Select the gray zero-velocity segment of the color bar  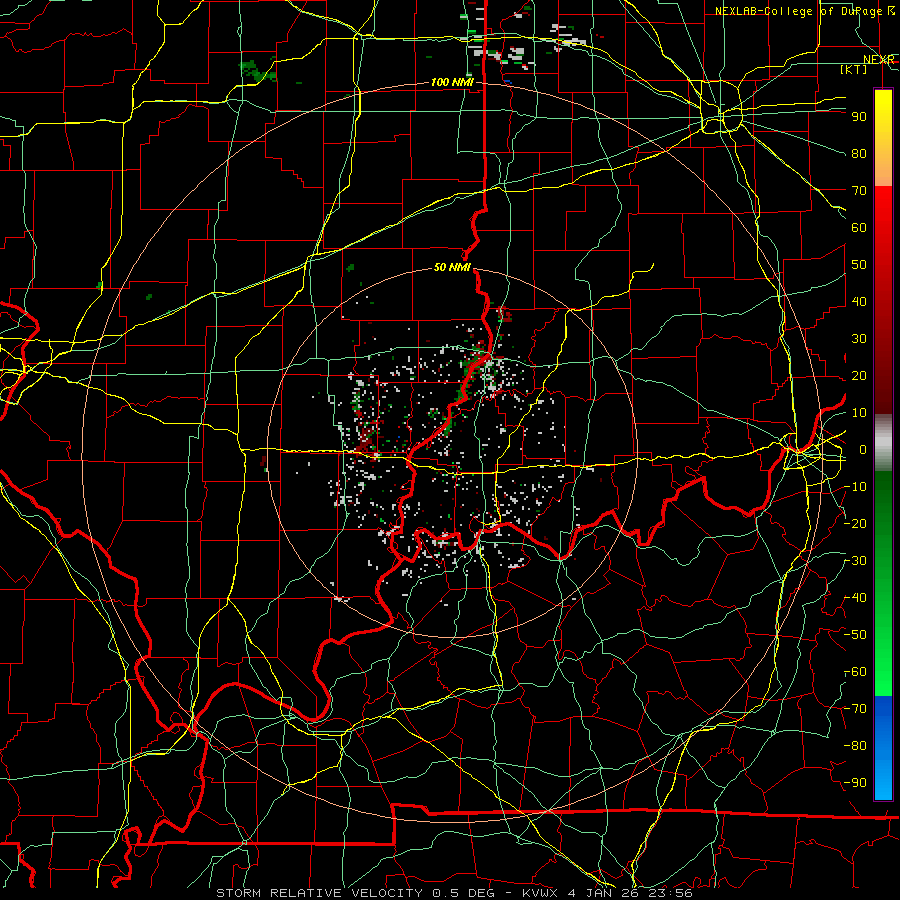[883, 443]
